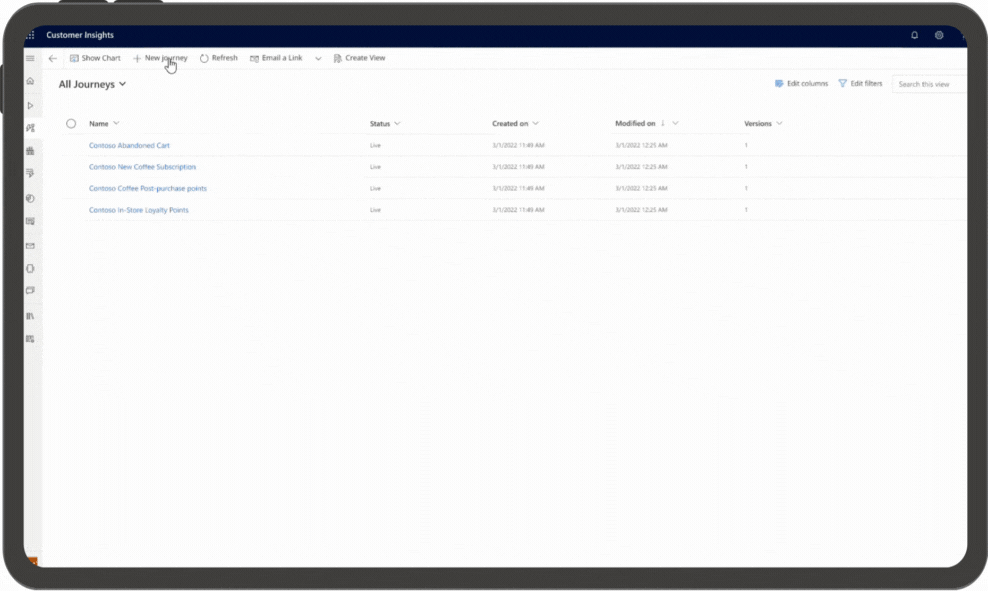Open the Versions column header menu
988x591 pixels.
(x=763, y=123)
